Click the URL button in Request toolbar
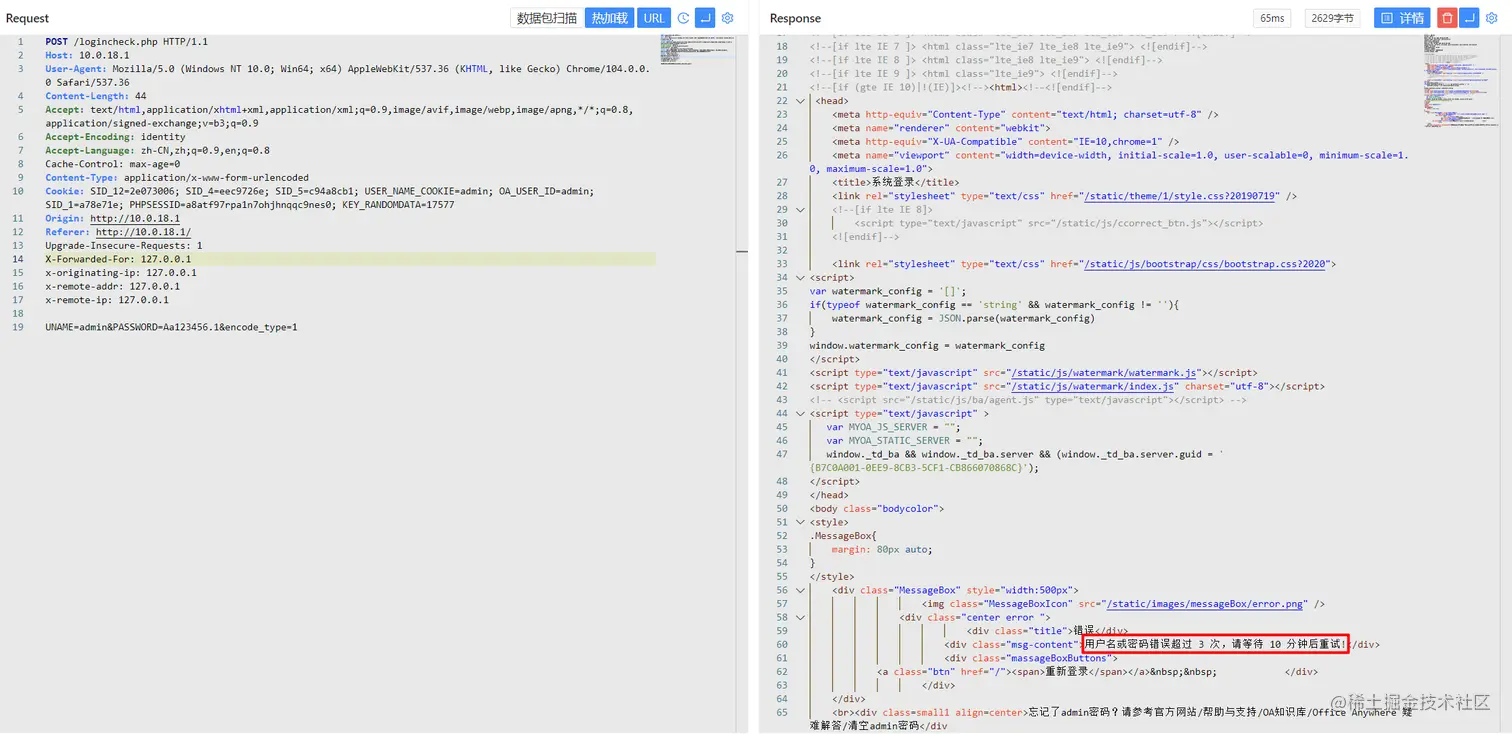Viewport: 1512px width, 734px height. tap(654, 18)
